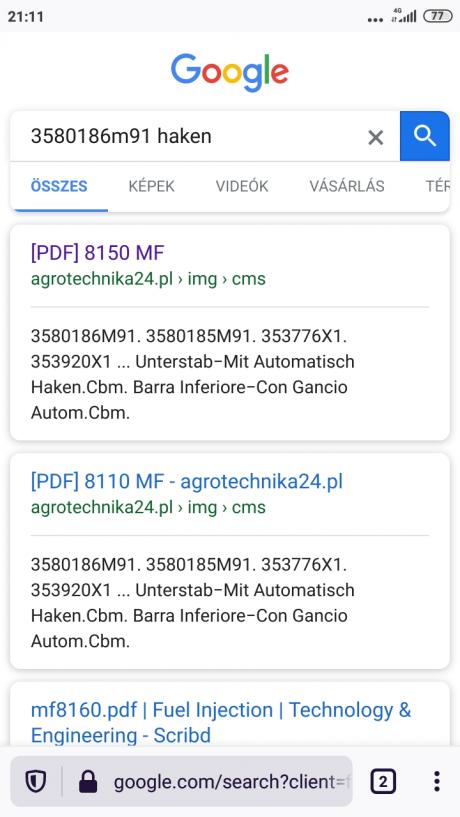Tap the battery indicator in status bar
Viewport: 460px width, 817px height.
[438, 16]
